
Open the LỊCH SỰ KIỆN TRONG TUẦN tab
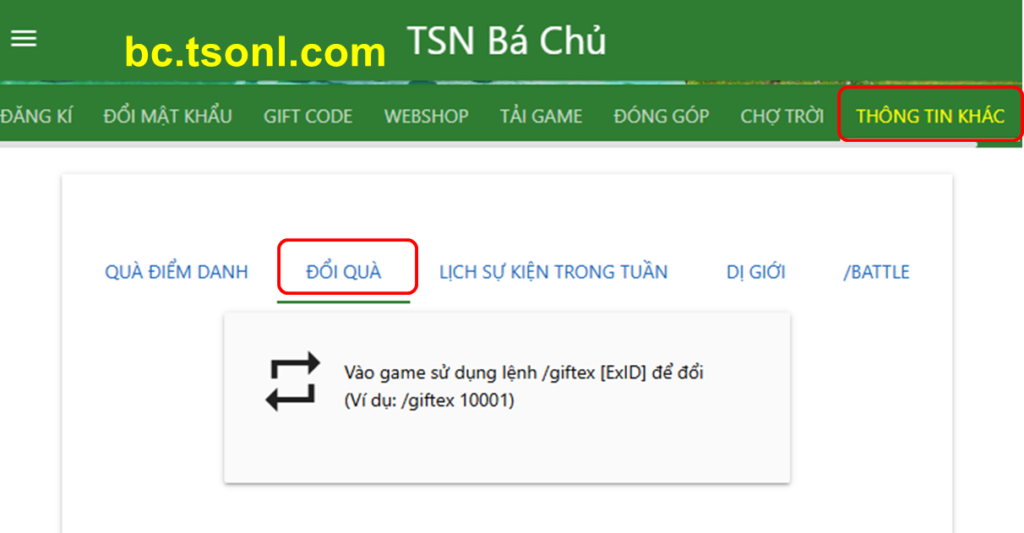pyautogui.click(x=553, y=272)
